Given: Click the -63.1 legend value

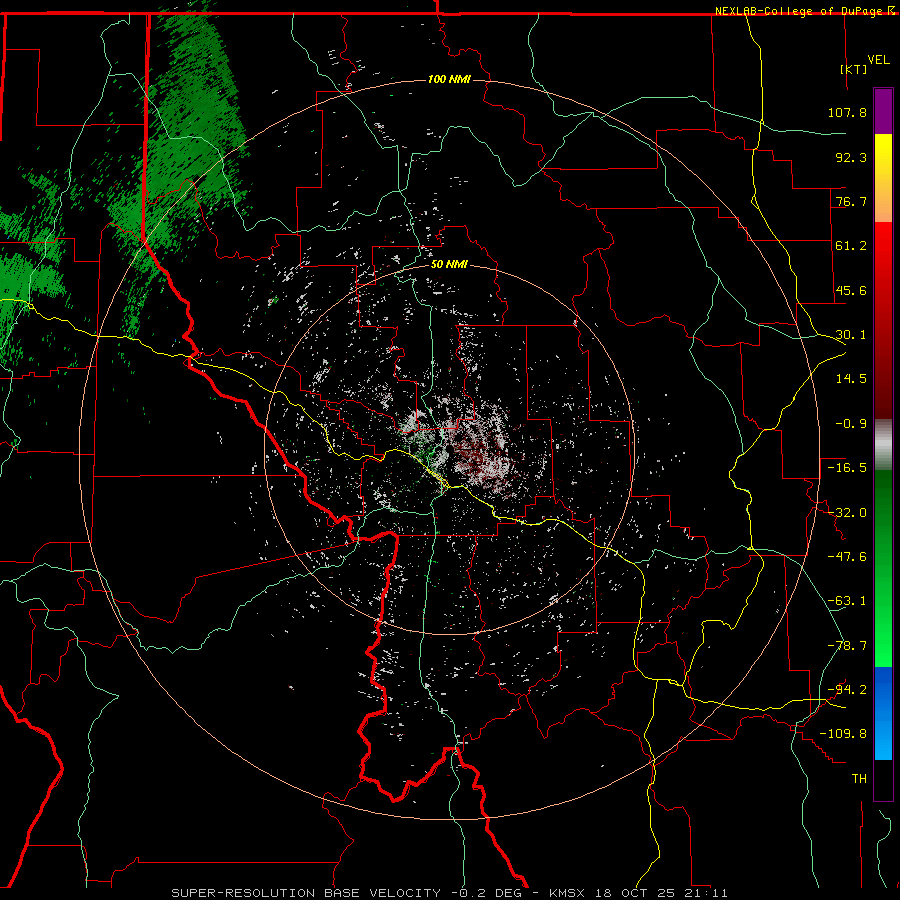Looking at the screenshot, I should [847, 601].
